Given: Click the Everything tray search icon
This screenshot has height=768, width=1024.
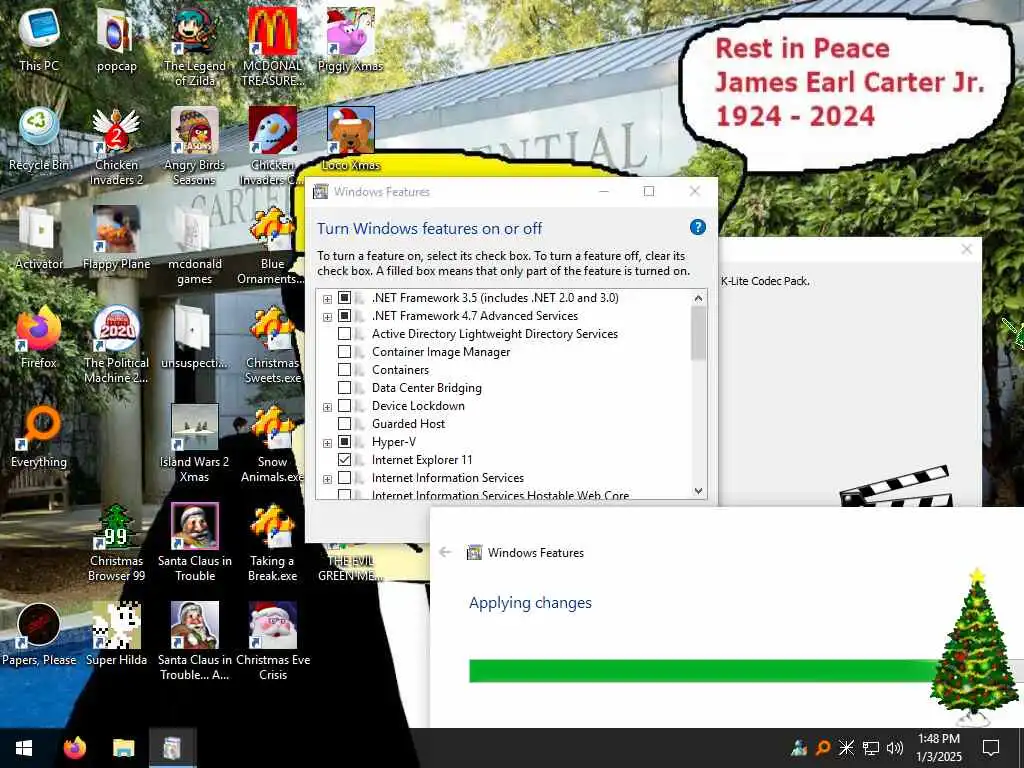Looking at the screenshot, I should pyautogui.click(x=823, y=748).
